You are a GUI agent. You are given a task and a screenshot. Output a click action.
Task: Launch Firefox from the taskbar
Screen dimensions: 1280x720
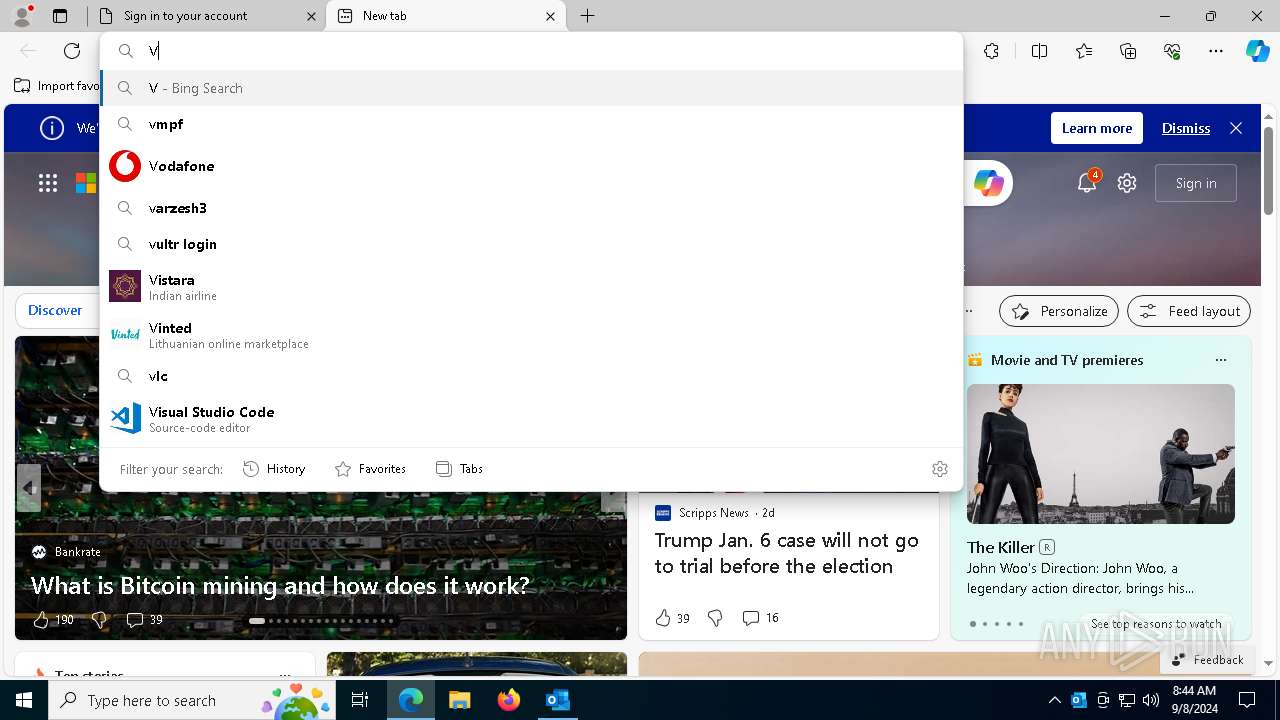509,700
